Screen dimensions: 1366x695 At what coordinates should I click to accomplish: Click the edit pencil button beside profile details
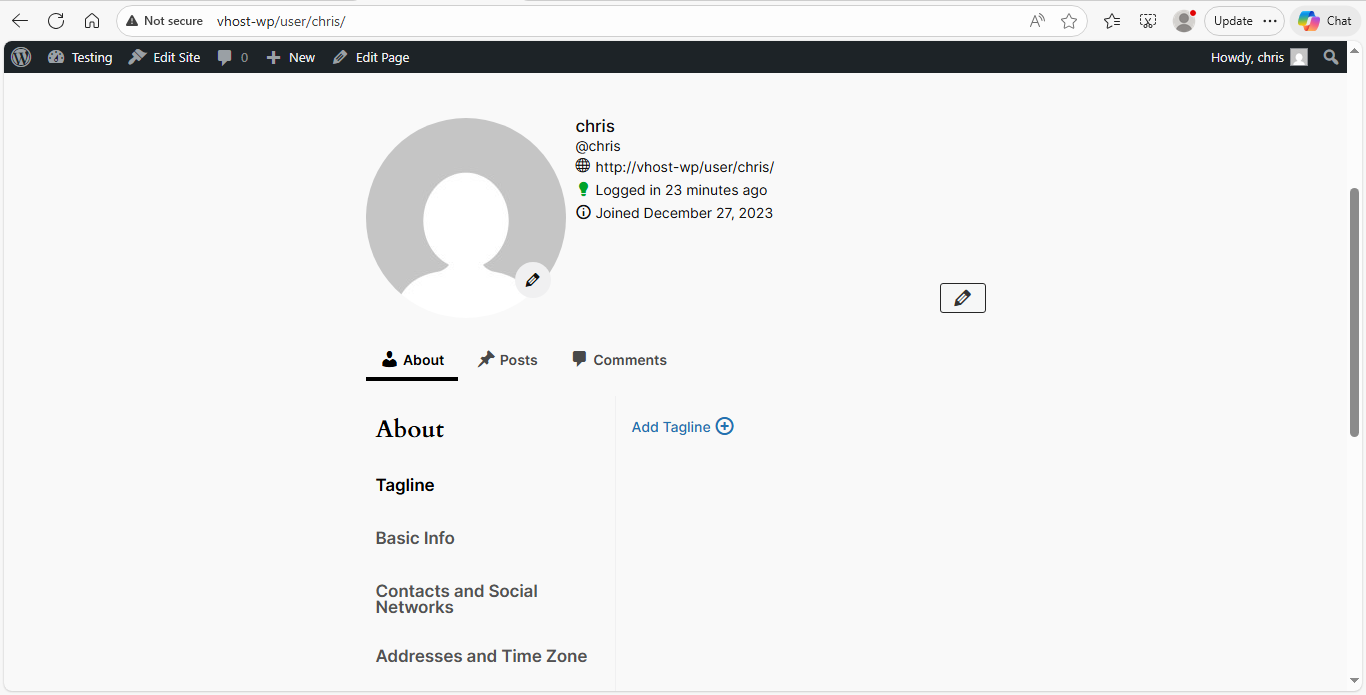(962, 297)
